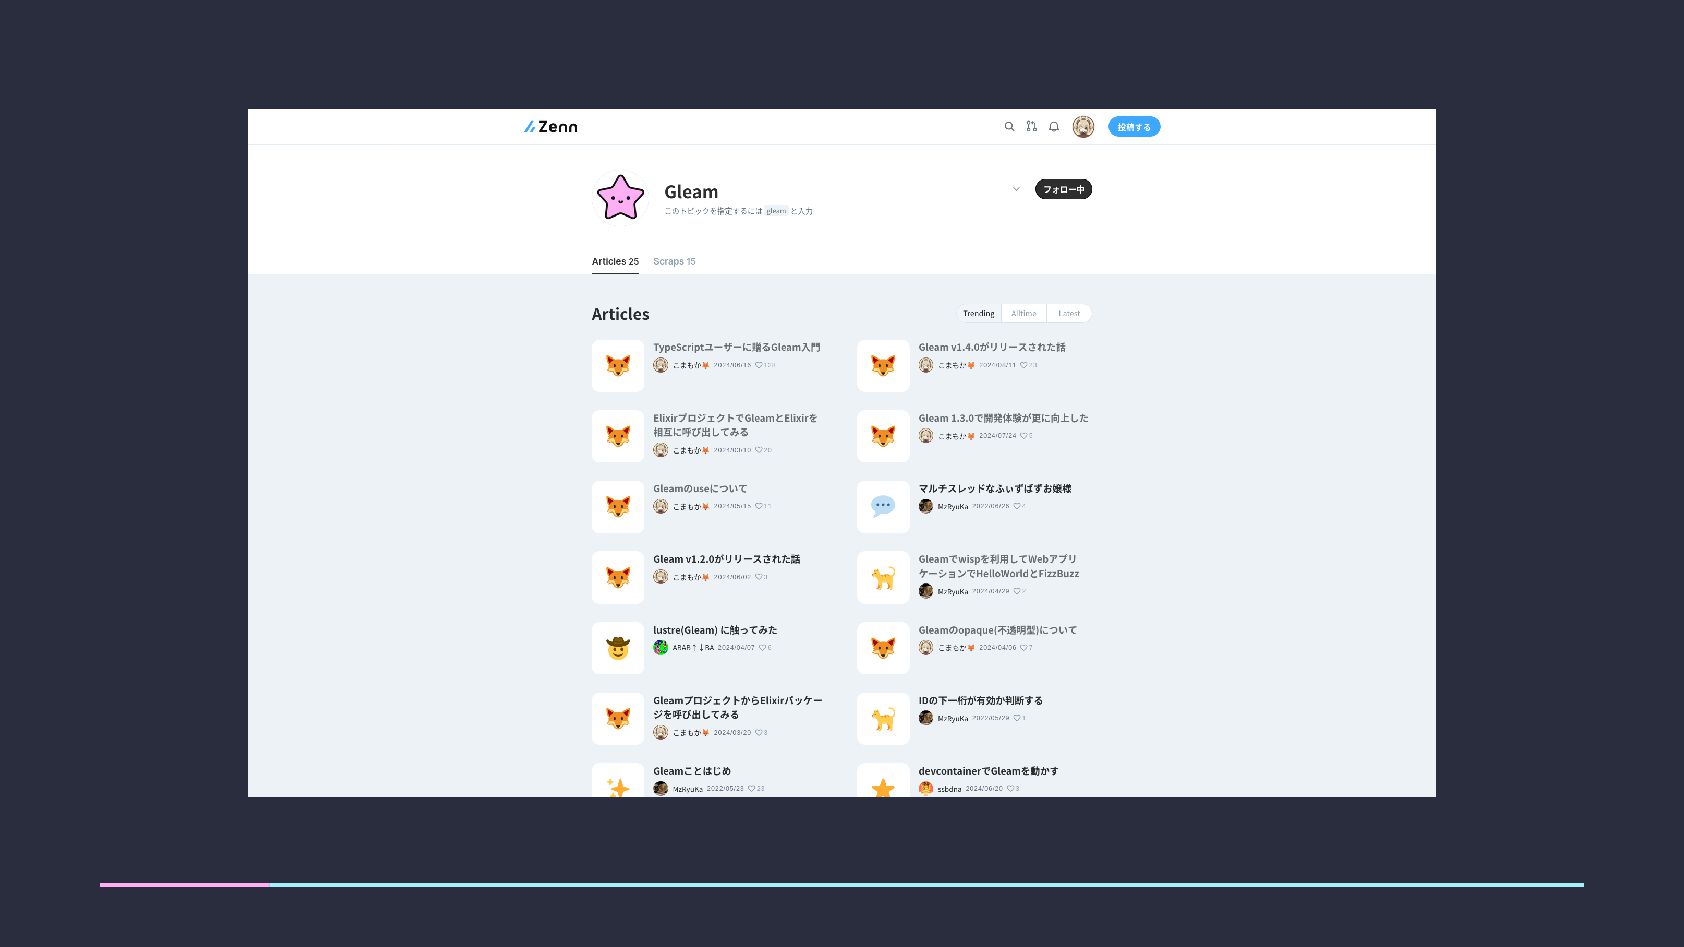The width and height of the screenshot is (1684, 947).
Task: Select the Latest sort option
Action: 1069,313
